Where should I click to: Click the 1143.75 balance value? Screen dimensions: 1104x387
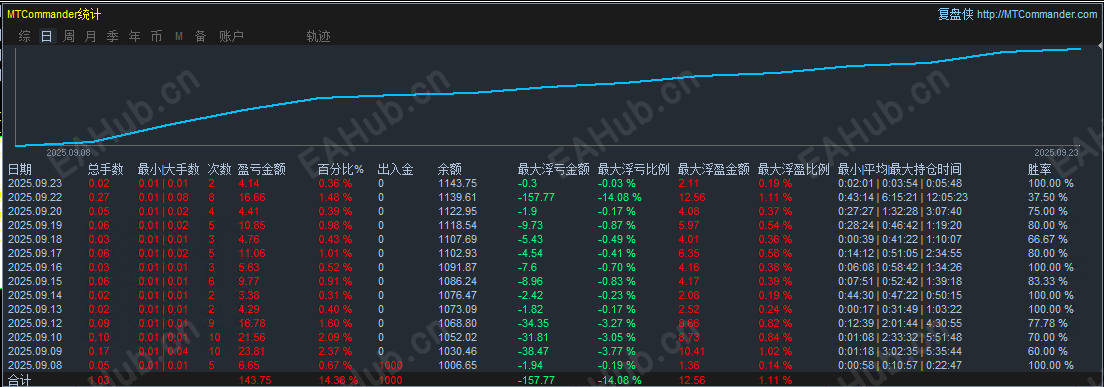457,183
